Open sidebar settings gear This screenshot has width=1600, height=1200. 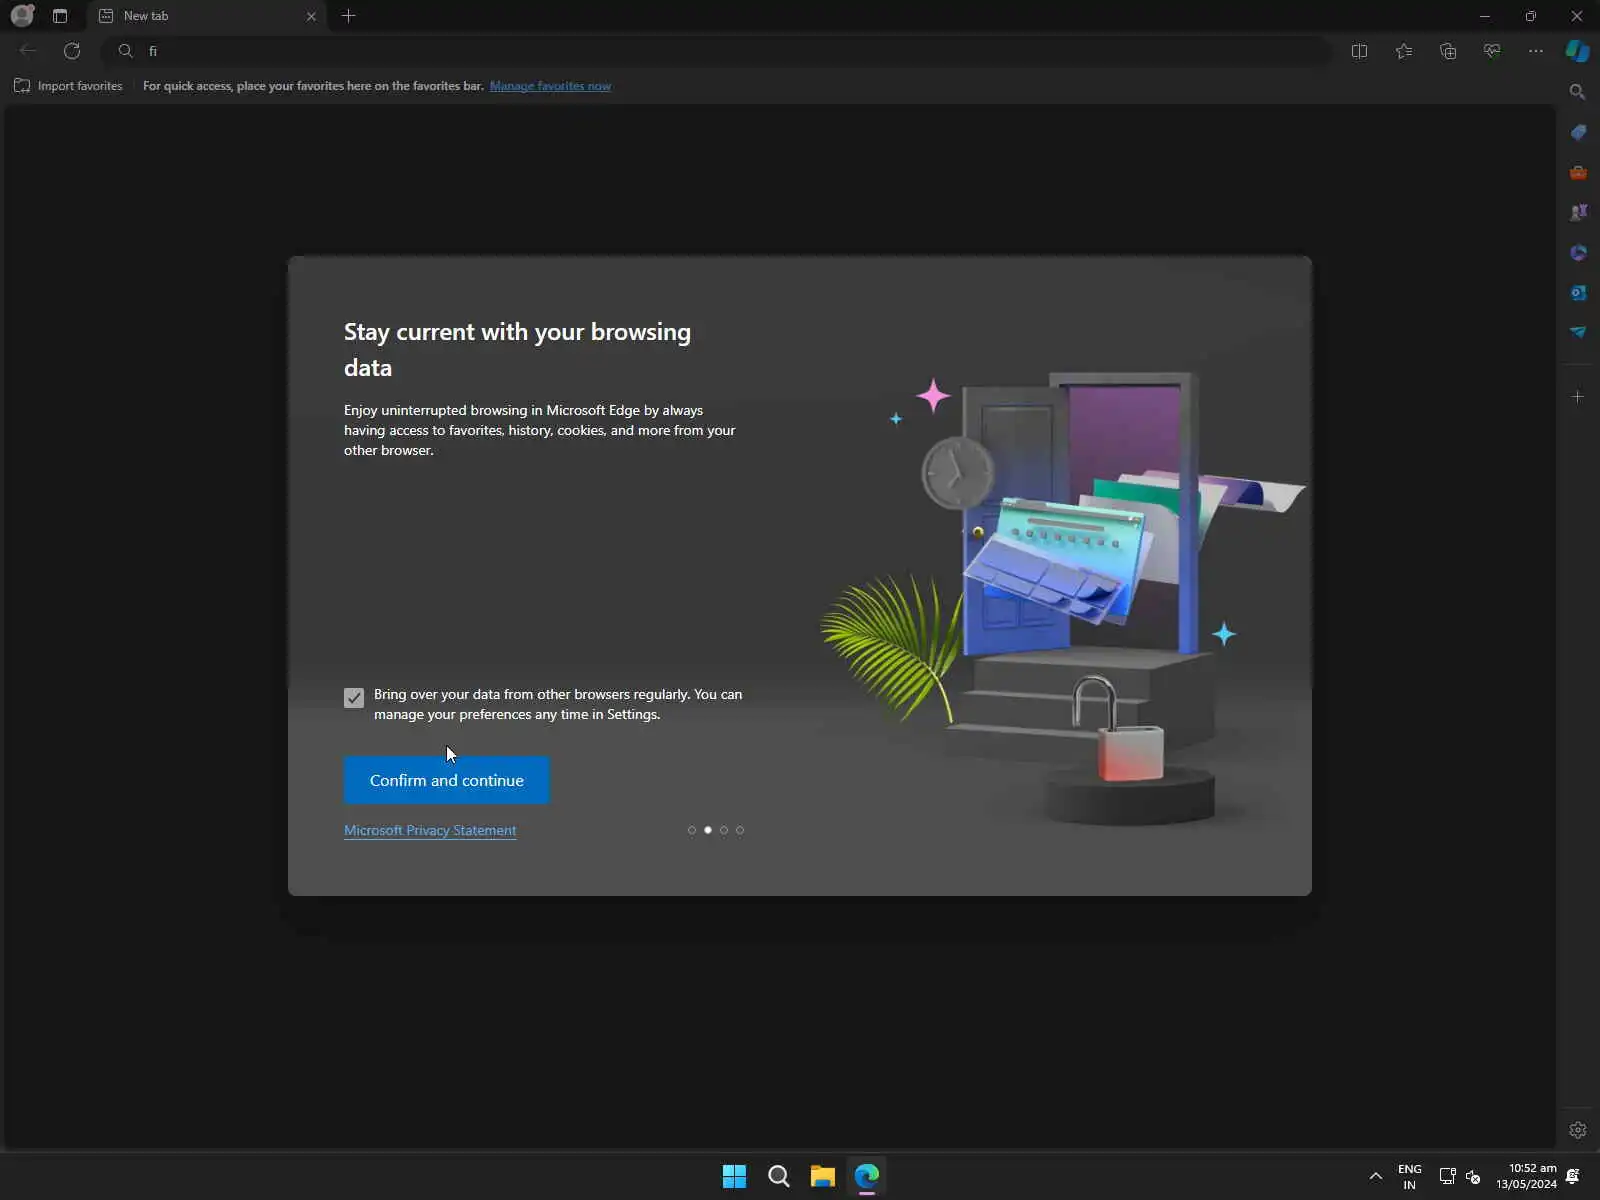(x=1578, y=1130)
